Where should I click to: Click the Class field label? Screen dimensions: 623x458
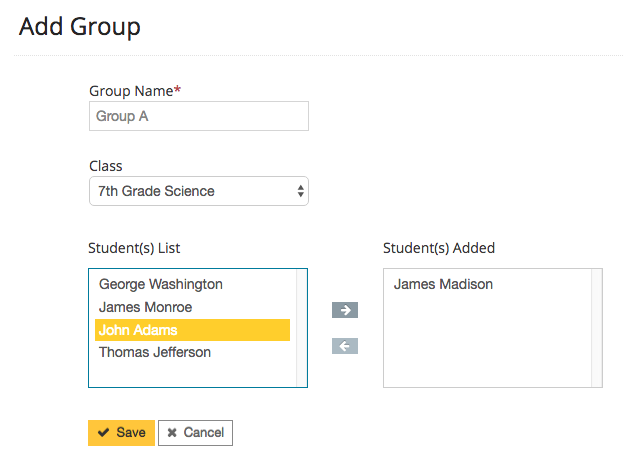(x=105, y=165)
